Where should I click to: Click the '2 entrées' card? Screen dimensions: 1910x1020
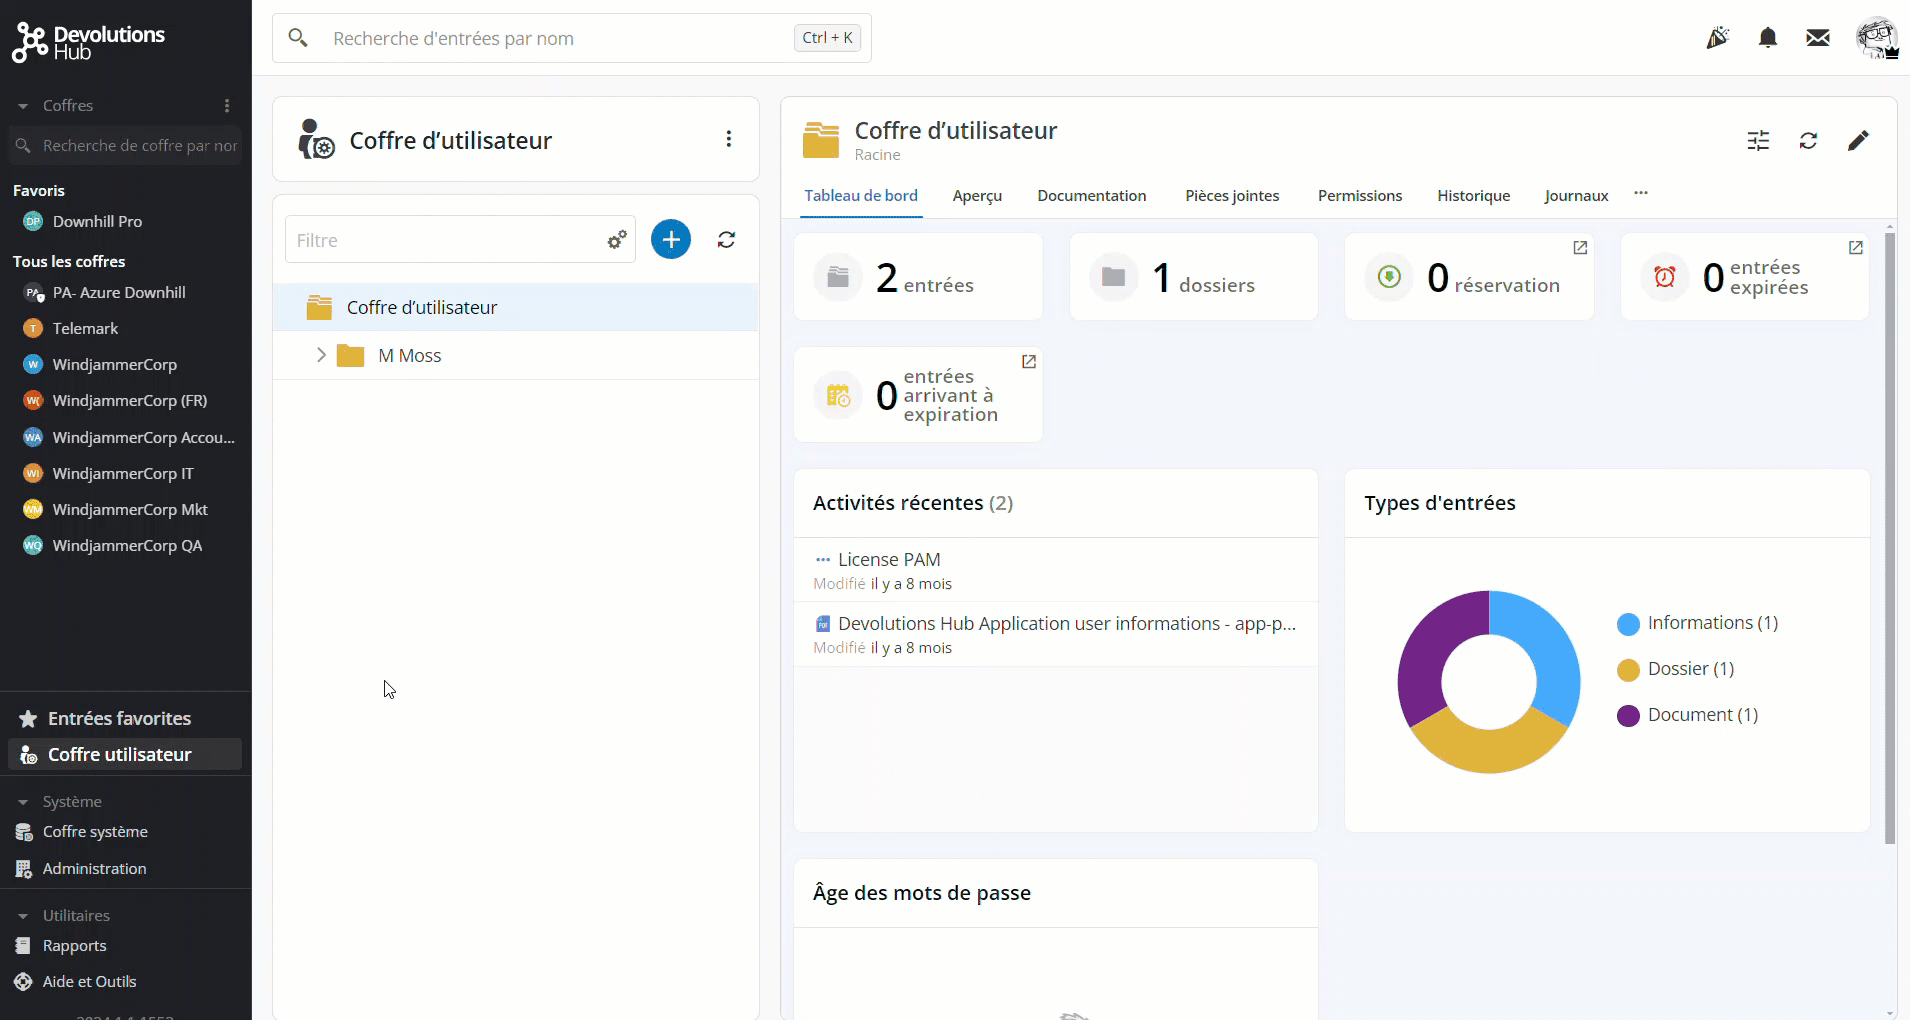click(918, 277)
